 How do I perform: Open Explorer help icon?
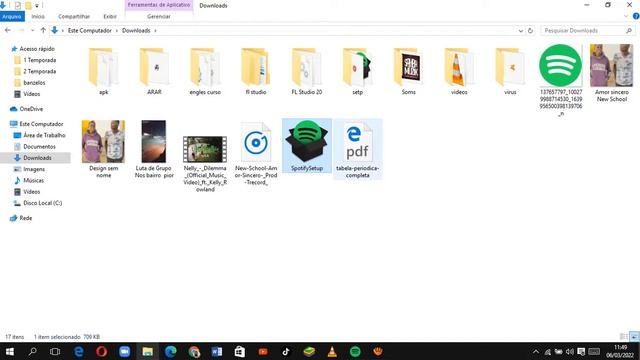(636, 16)
